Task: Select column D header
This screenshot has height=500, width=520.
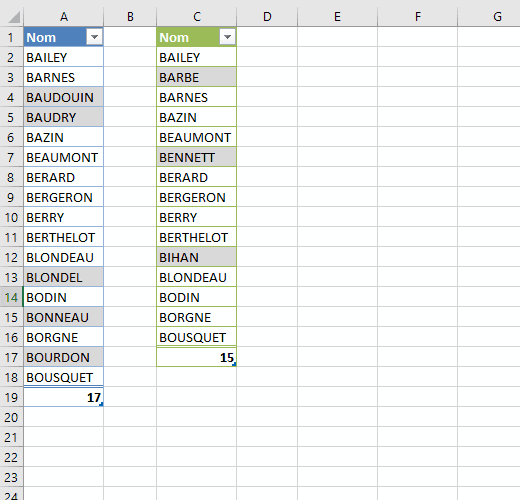Action: (x=267, y=16)
